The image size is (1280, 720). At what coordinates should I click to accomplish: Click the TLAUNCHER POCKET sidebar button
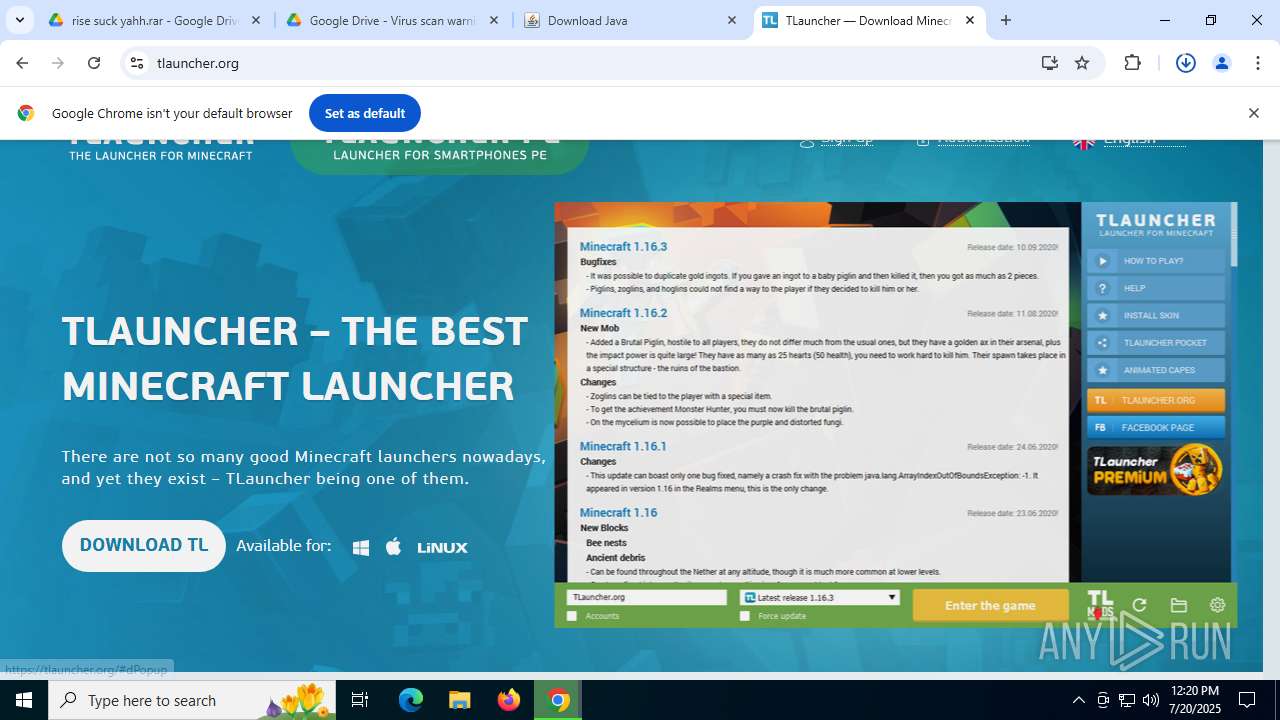coord(1156,343)
